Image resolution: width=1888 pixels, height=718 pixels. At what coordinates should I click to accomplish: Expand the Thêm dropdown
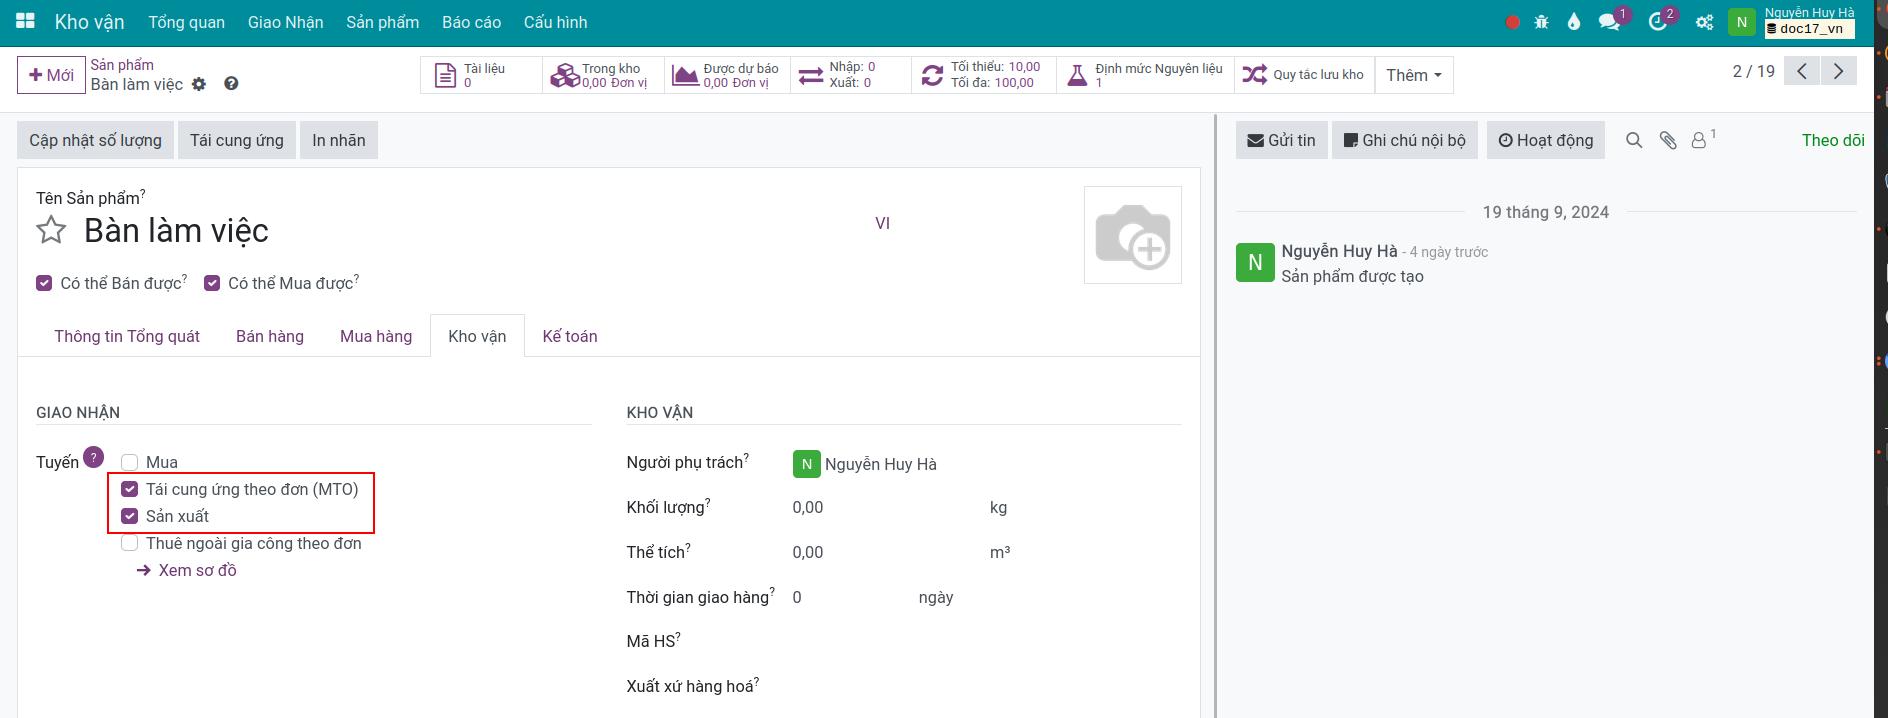tap(1414, 75)
